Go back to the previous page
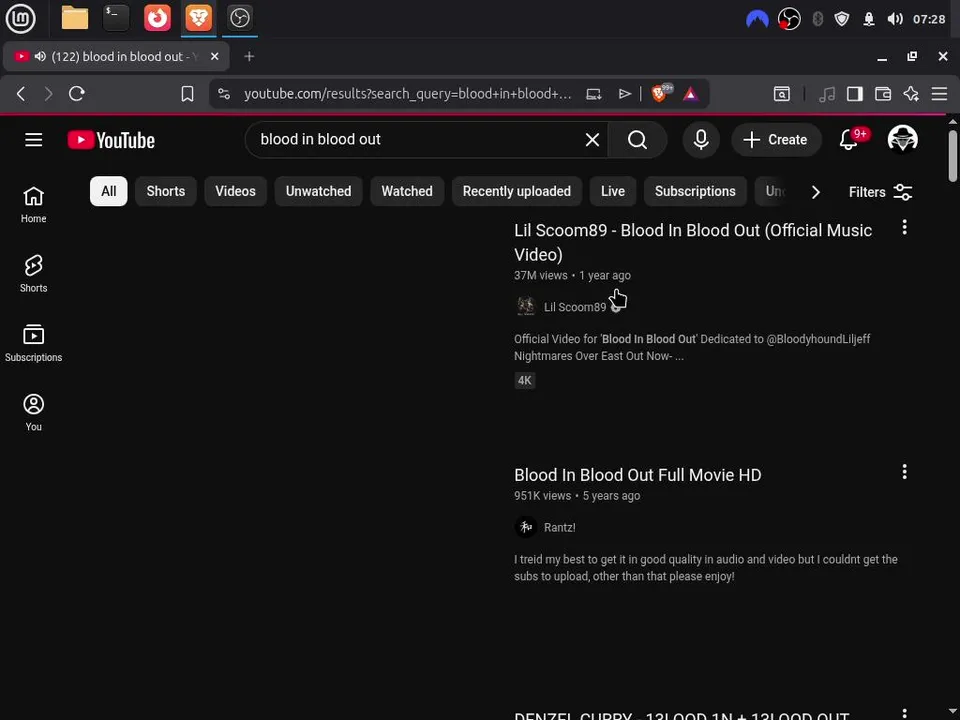Viewport: 960px width, 720px height. 21,94
